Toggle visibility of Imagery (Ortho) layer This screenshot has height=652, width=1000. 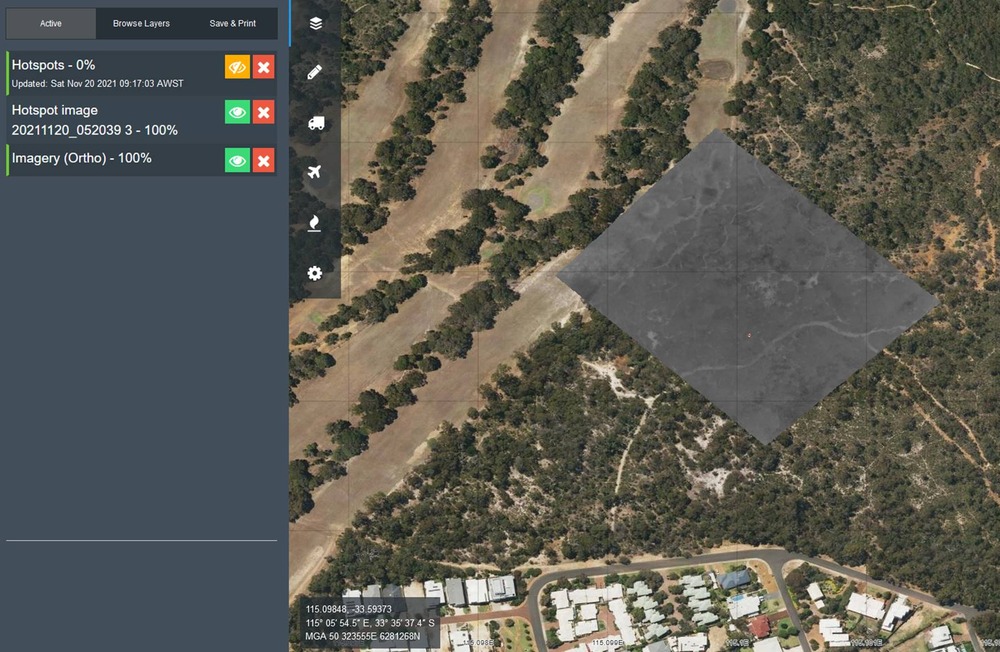237,160
